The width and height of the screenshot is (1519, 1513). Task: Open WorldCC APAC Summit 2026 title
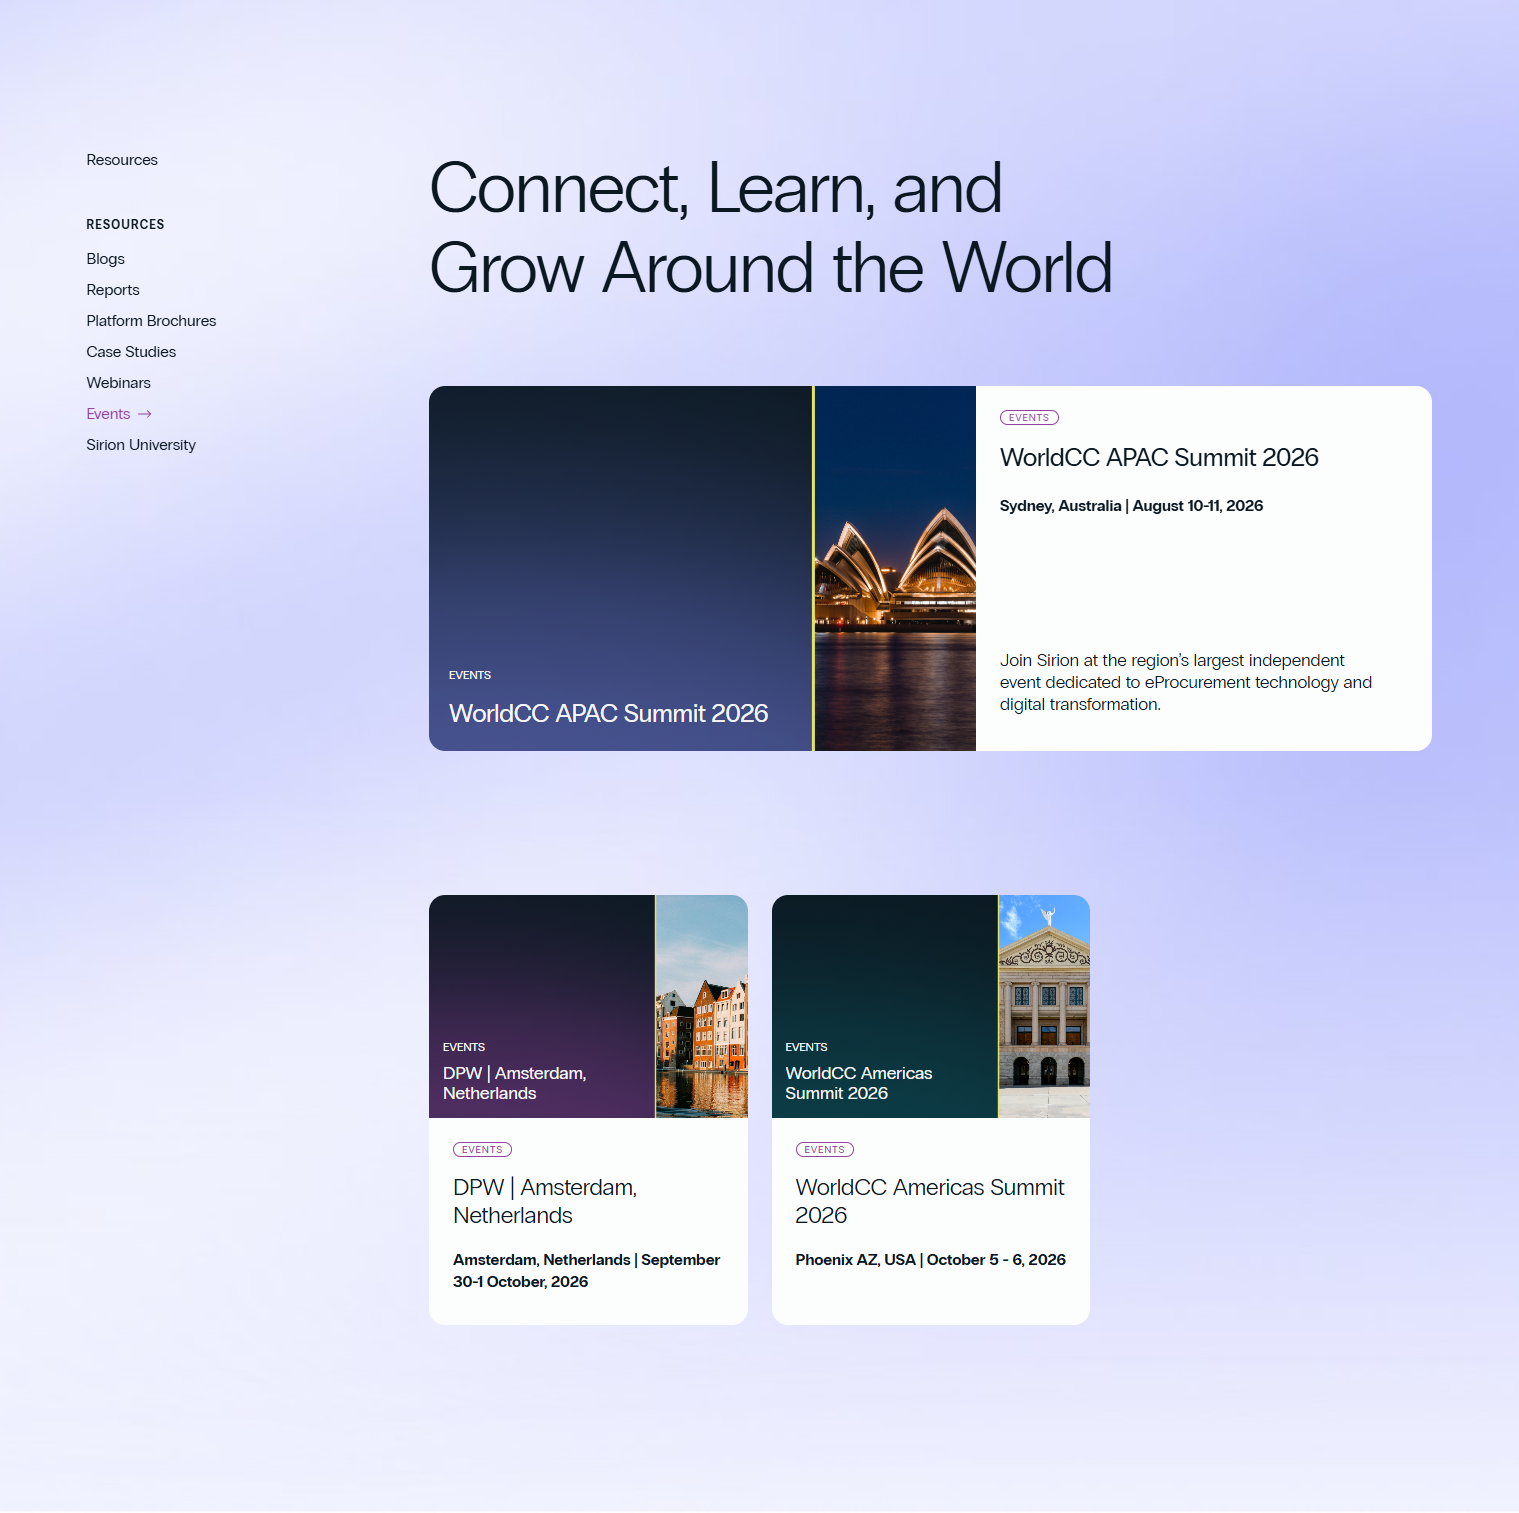(x=1159, y=458)
